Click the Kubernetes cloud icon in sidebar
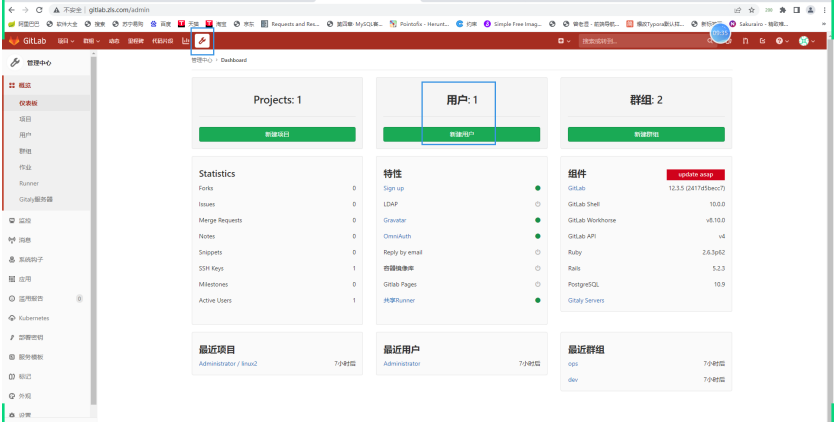 coord(12,318)
